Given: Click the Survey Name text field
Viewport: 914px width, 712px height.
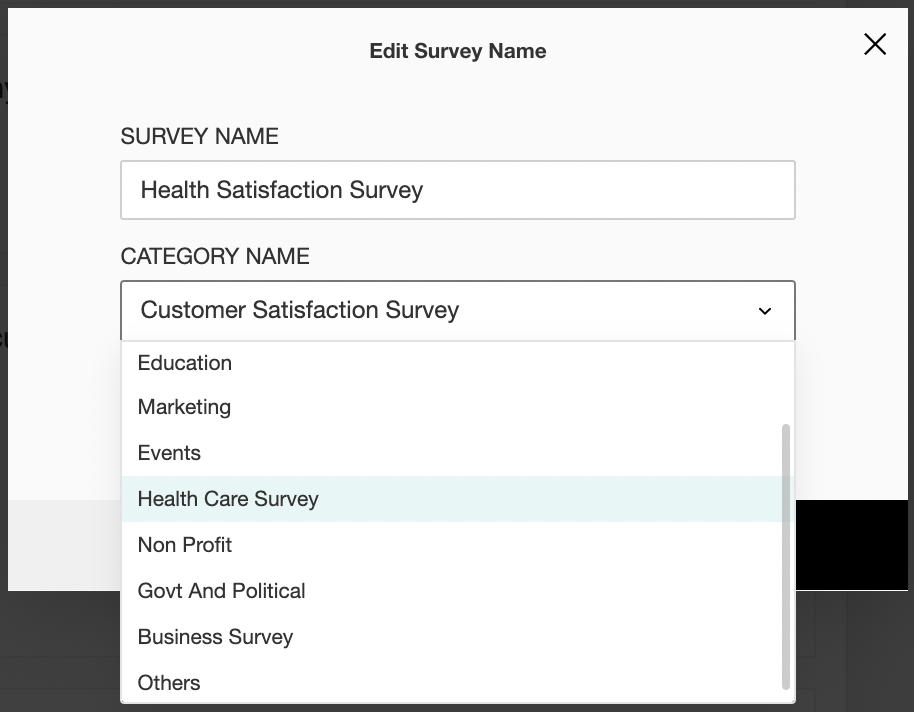Looking at the screenshot, I should point(457,190).
